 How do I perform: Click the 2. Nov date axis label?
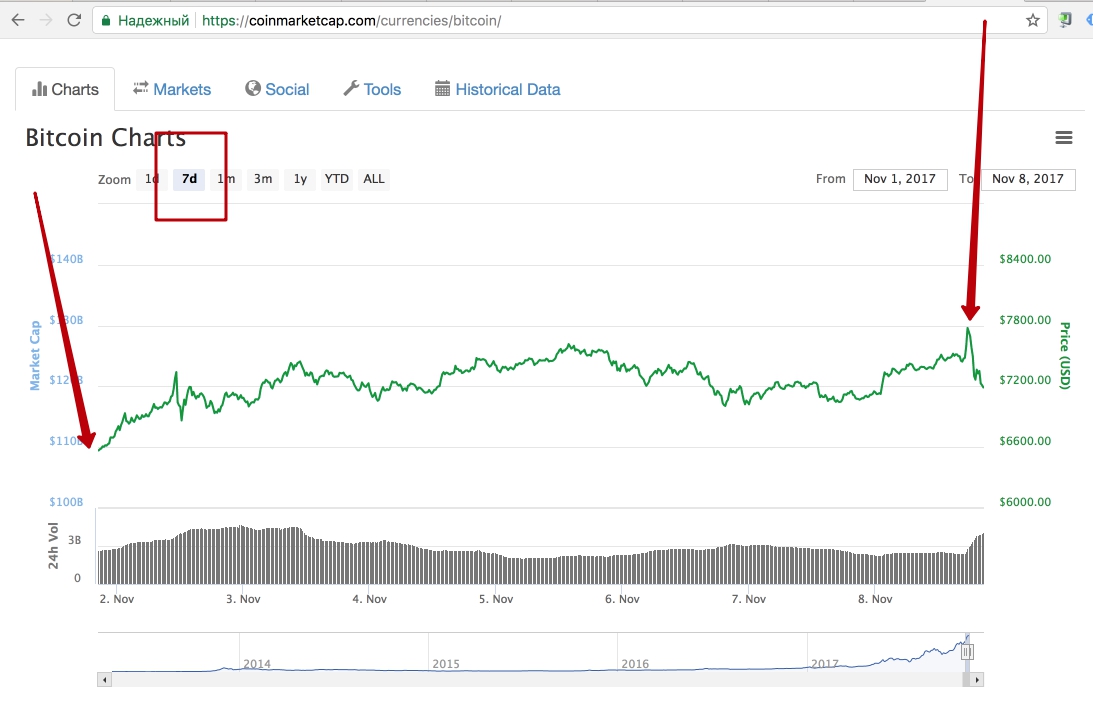click(117, 599)
